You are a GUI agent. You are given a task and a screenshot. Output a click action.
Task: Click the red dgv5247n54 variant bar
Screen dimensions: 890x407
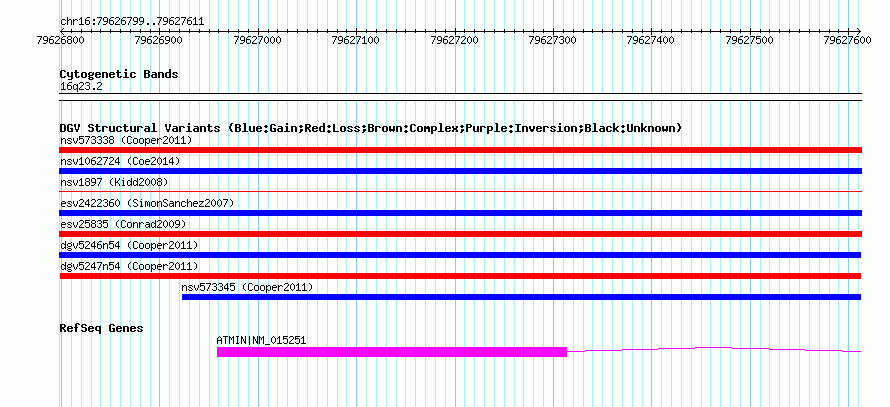460,276
